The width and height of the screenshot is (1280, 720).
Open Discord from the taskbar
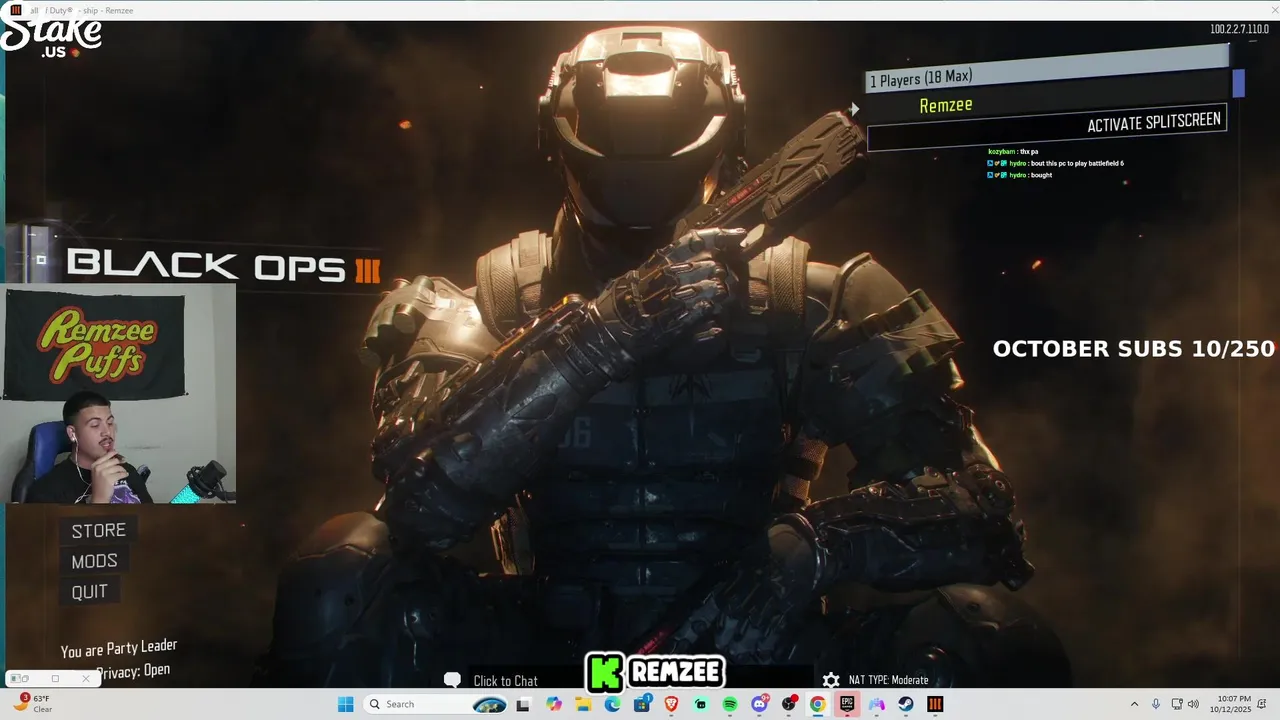tap(760, 704)
